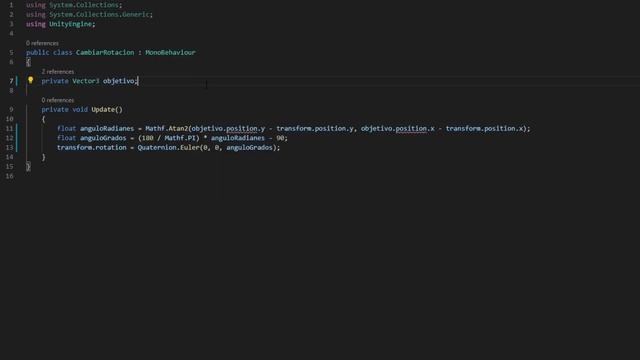Click first underlined 'position' error on line 11
This screenshot has height=360, width=640.
point(242,129)
